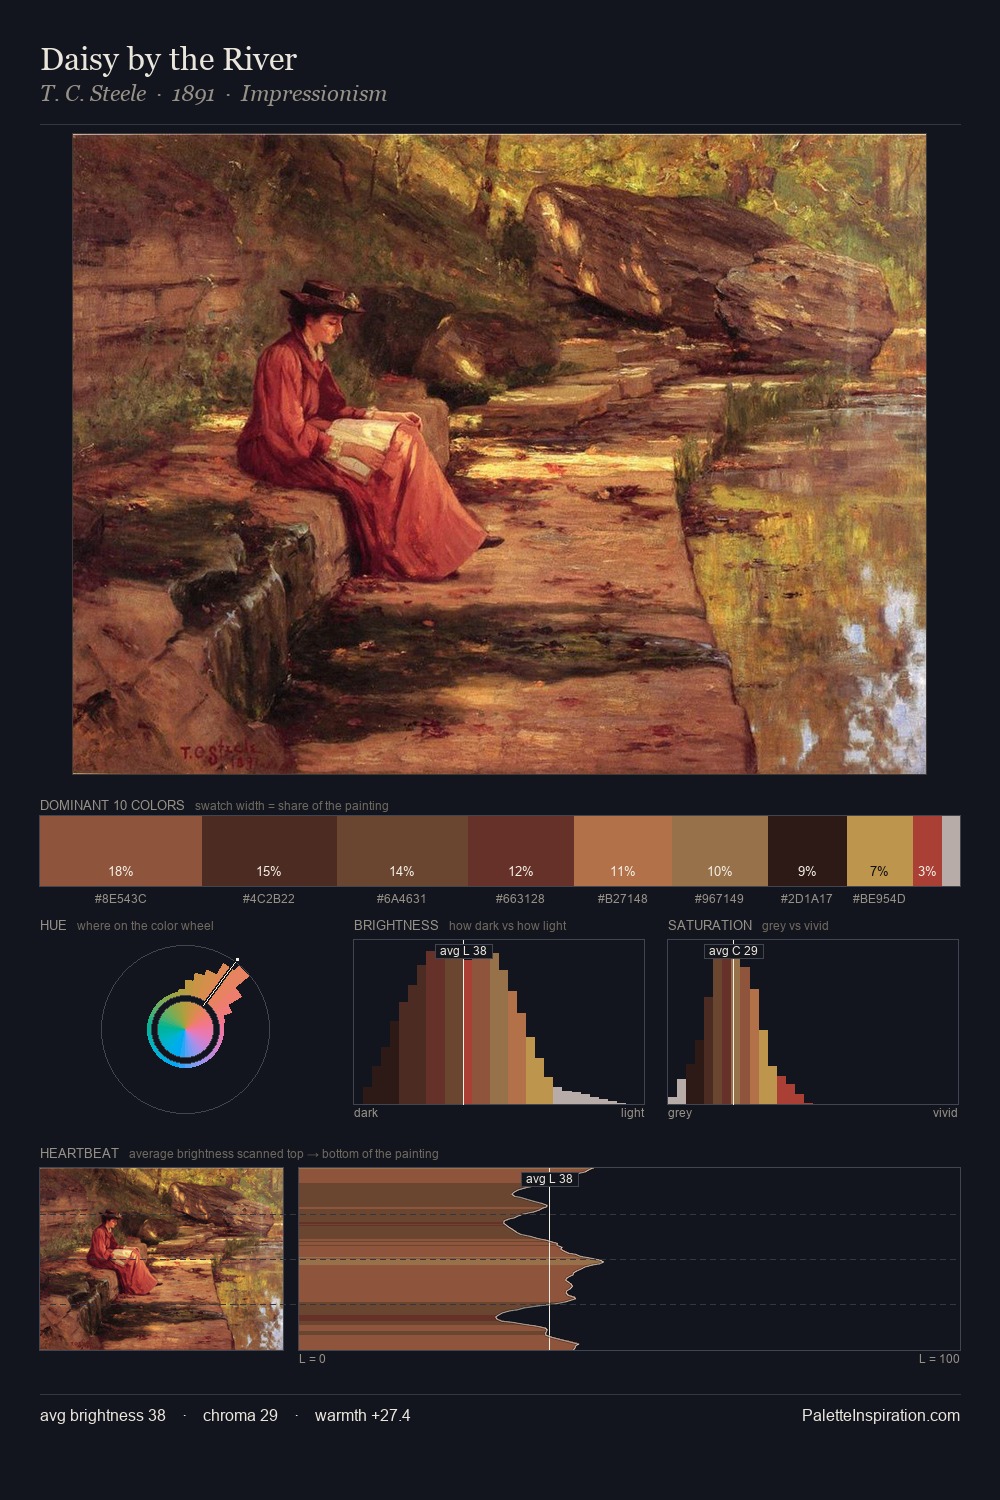
Task: Click the Heartbeat brightness scan chart
Action: [x=629, y=1259]
